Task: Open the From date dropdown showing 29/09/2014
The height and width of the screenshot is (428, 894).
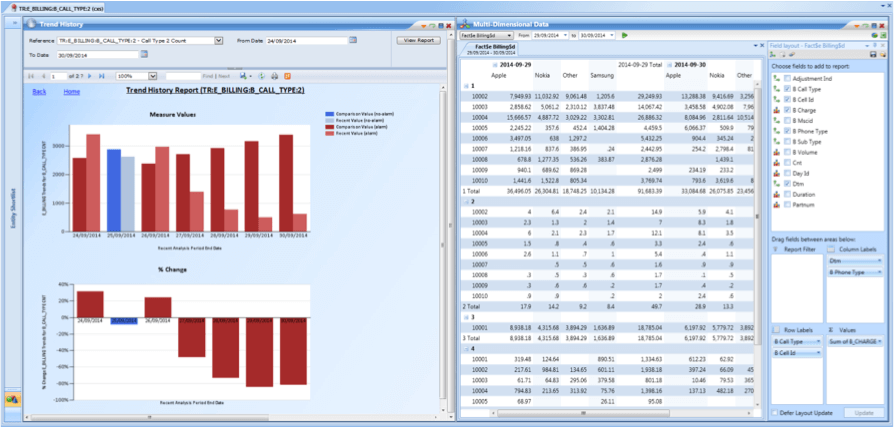Action: point(565,35)
